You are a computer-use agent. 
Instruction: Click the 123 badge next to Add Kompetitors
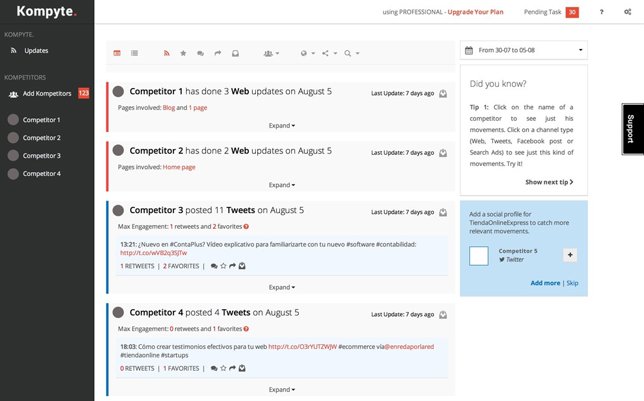(x=83, y=93)
